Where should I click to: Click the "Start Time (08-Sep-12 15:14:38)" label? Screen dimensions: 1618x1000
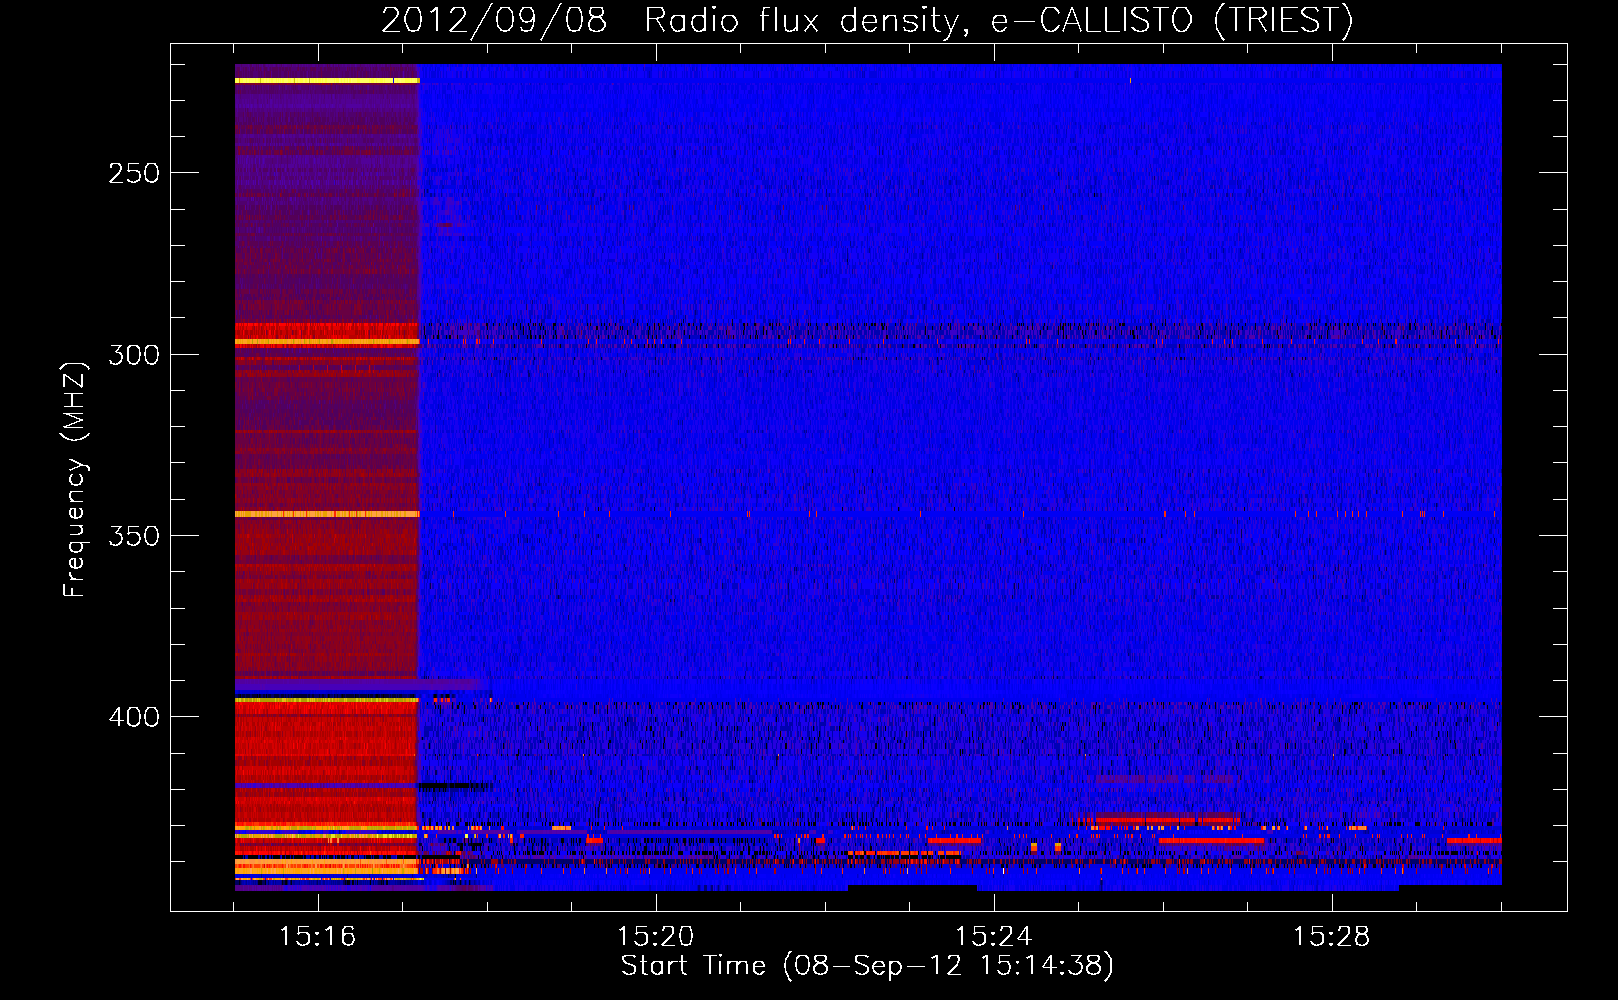pos(867,966)
